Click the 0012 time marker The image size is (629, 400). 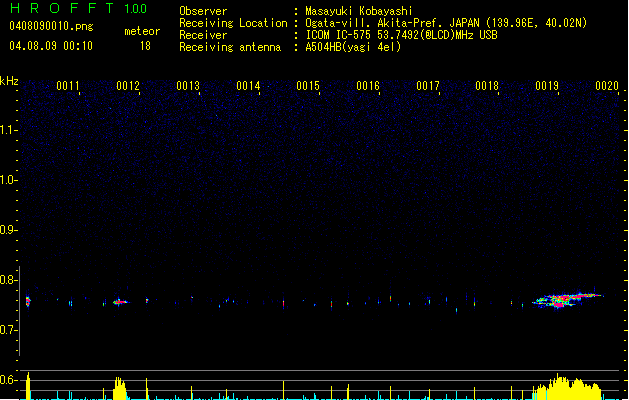(128, 86)
